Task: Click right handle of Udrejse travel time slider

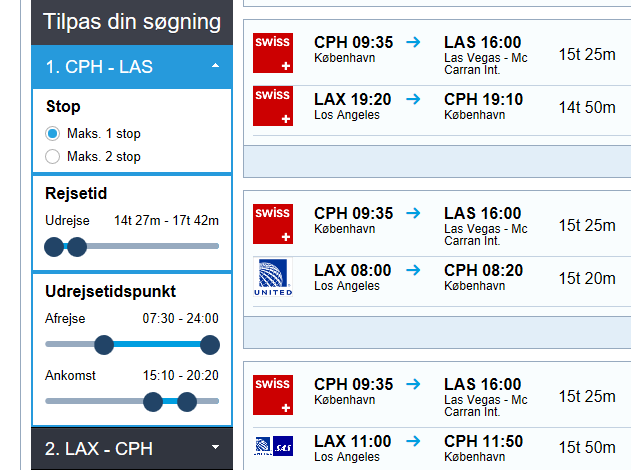Action: point(77,247)
